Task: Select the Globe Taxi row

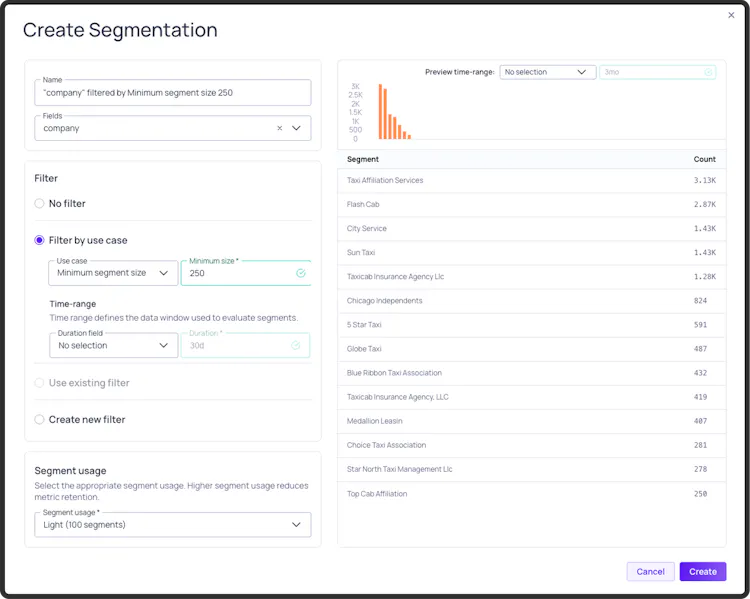Action: (x=531, y=349)
